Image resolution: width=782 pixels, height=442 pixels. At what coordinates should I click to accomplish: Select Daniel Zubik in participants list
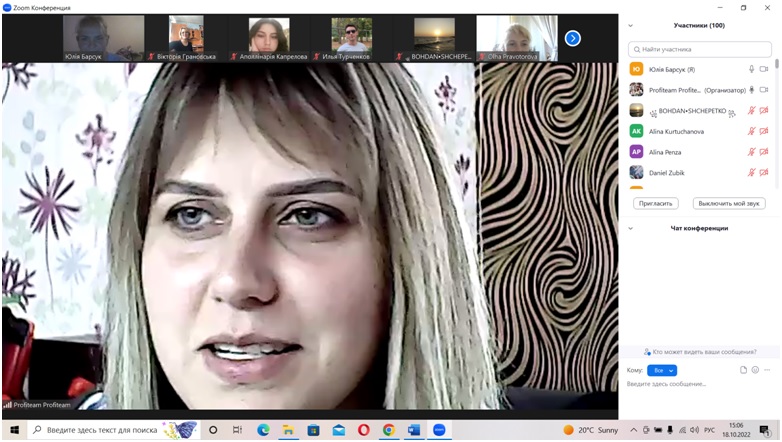[666, 173]
